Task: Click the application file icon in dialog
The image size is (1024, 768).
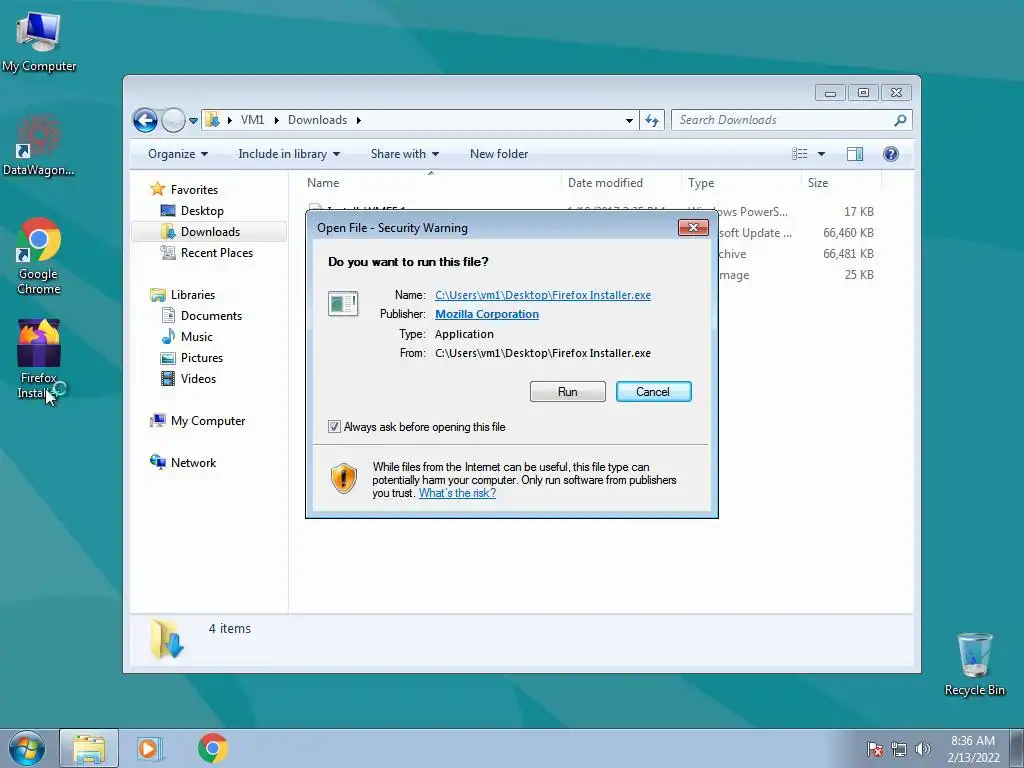Action: [x=343, y=304]
